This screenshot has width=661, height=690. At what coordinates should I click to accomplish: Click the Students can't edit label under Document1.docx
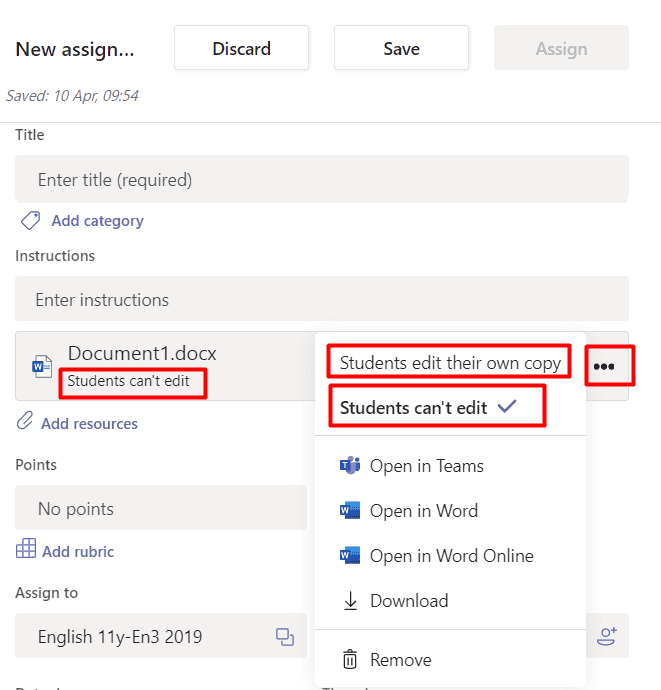coord(128,381)
